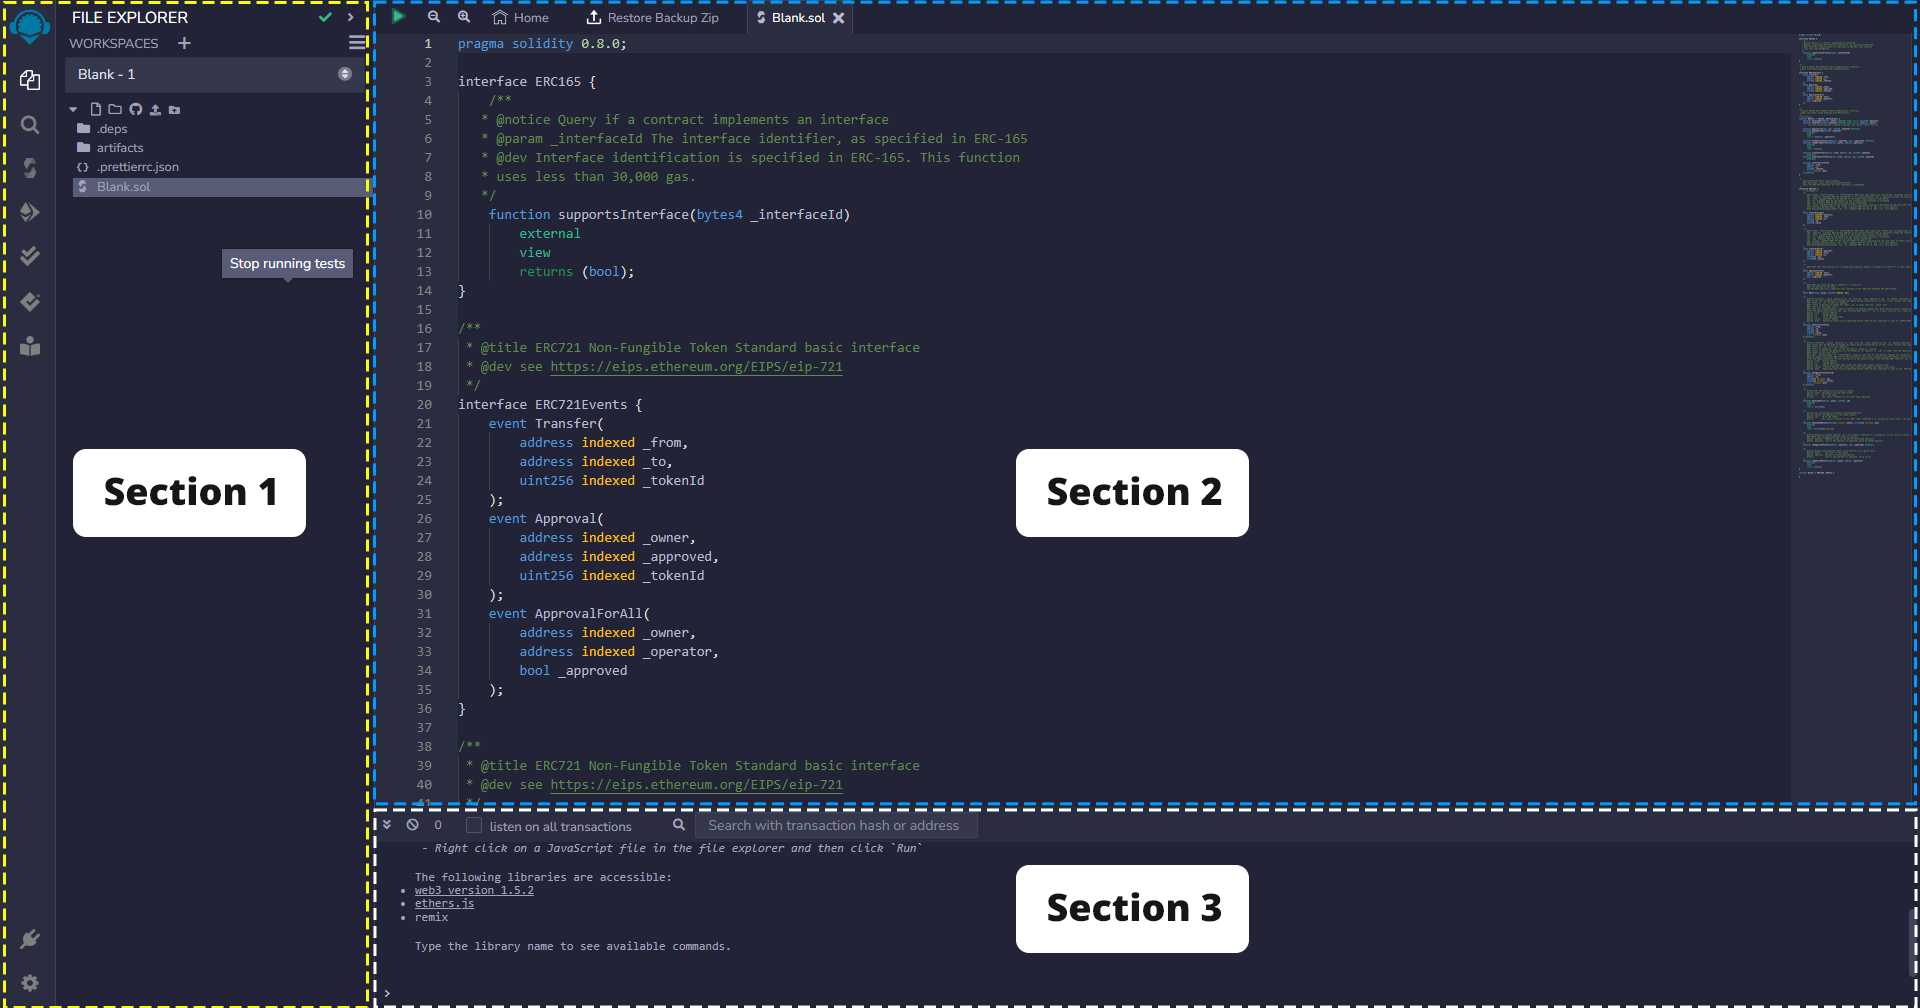Switch to the Home tab
The height and width of the screenshot is (1008, 1920).
[x=521, y=18]
